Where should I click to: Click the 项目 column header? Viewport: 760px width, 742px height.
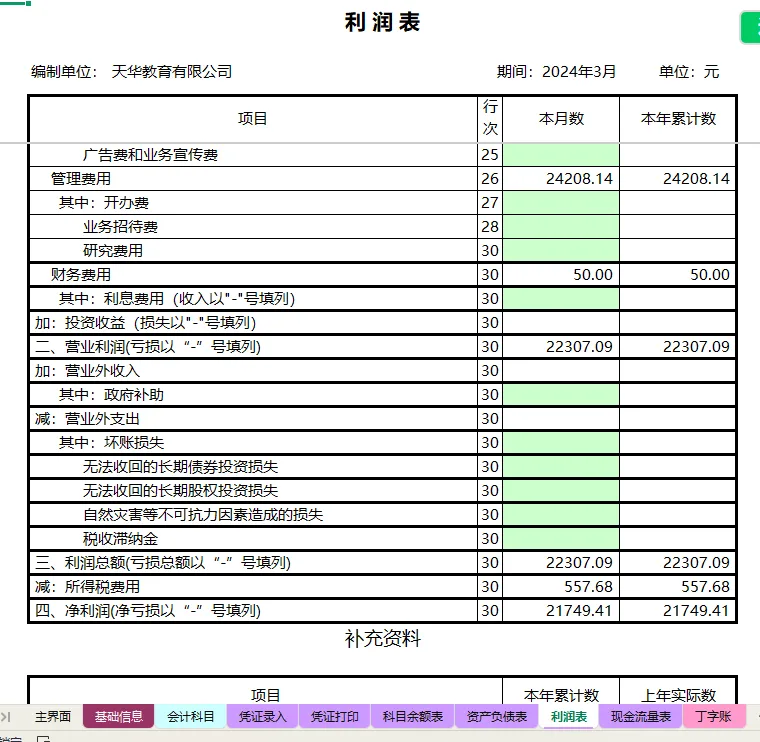[x=253, y=119]
